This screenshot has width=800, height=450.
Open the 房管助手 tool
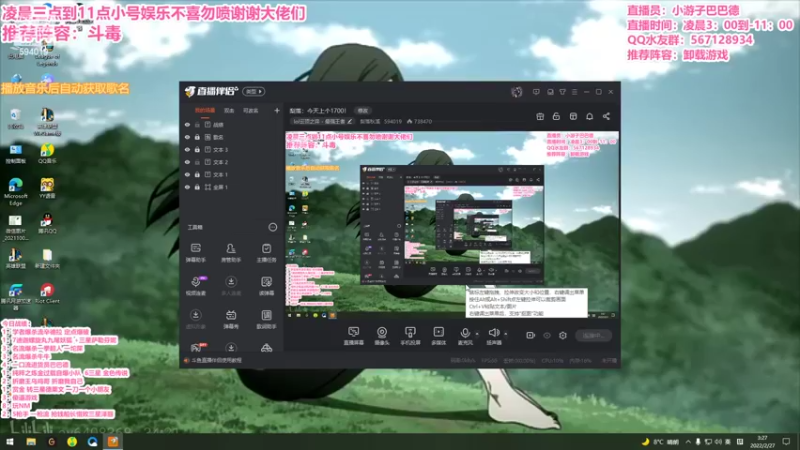click(x=231, y=253)
